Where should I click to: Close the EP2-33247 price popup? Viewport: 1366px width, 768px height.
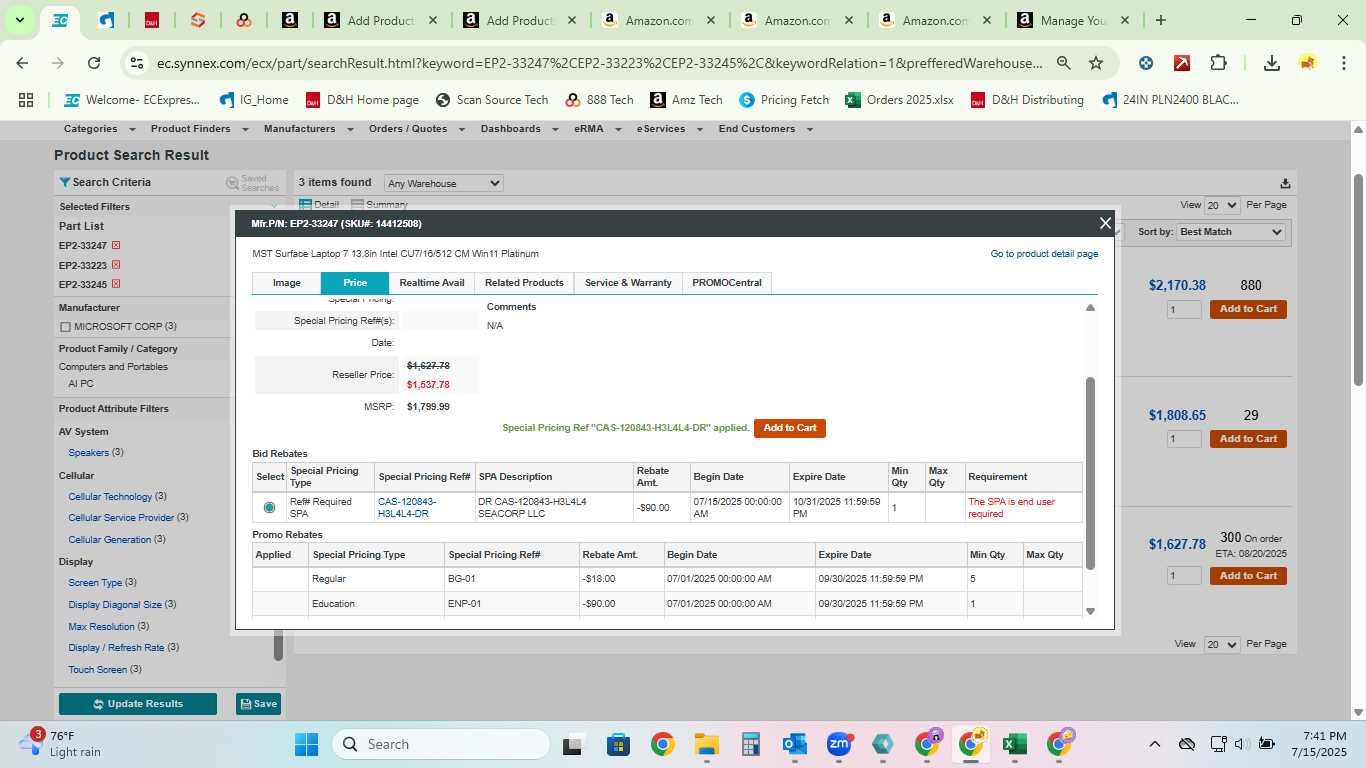pyautogui.click(x=1105, y=224)
